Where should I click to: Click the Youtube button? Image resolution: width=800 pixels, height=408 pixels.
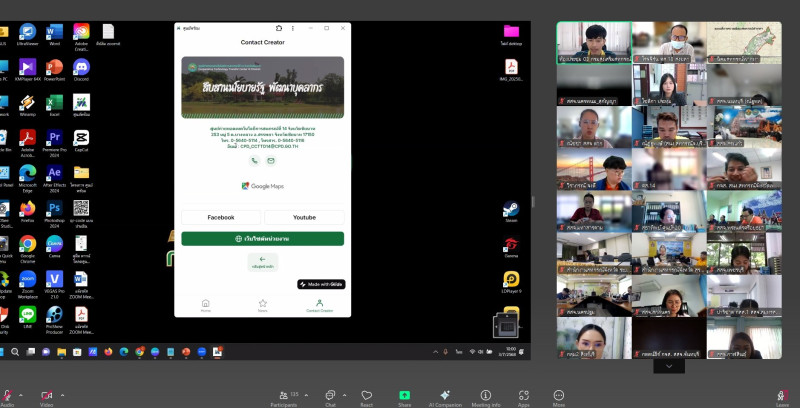304,217
